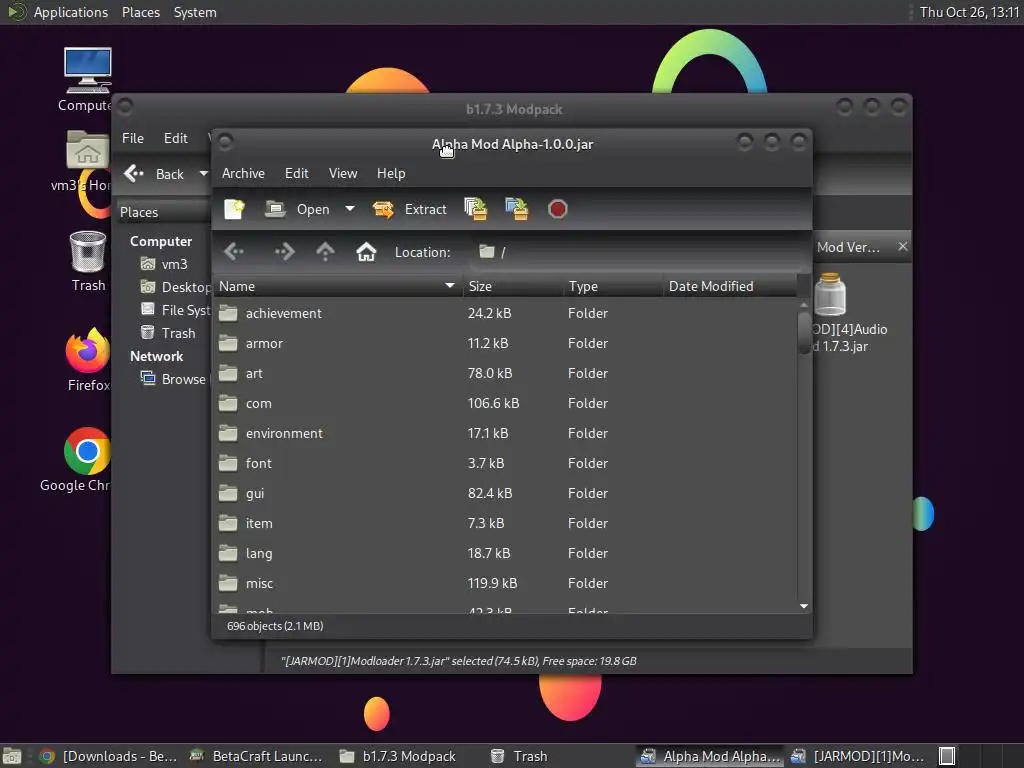Click the red Stop operation icon
This screenshot has height=768, width=1024.
(x=557, y=209)
